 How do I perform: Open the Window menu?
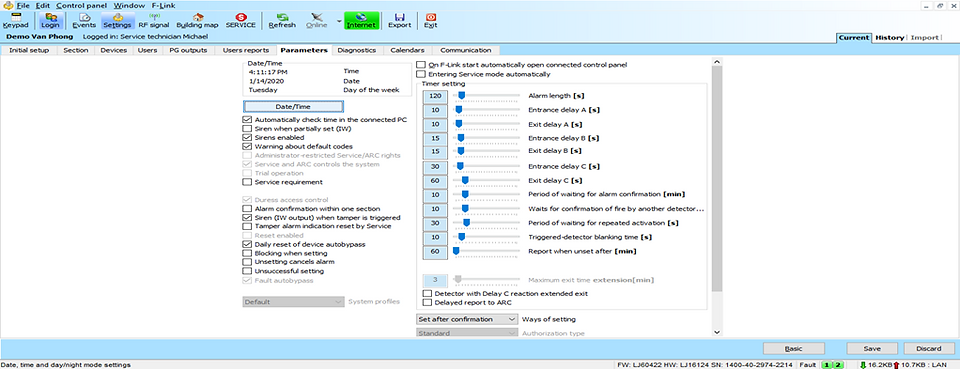tap(129, 5)
